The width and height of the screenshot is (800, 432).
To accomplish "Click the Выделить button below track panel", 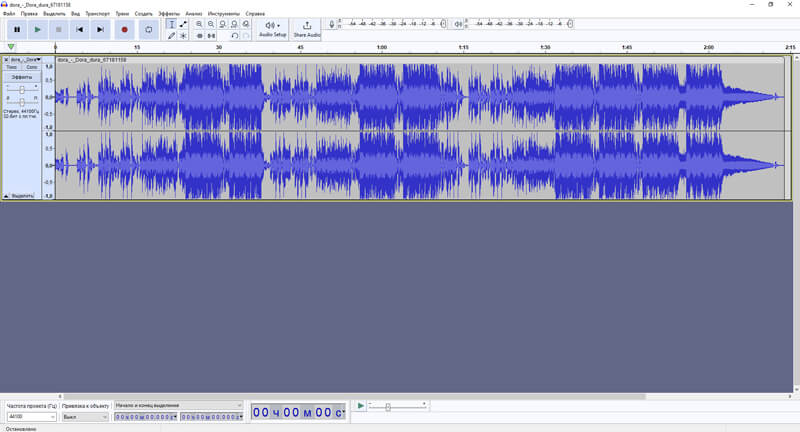I will (x=23, y=196).
